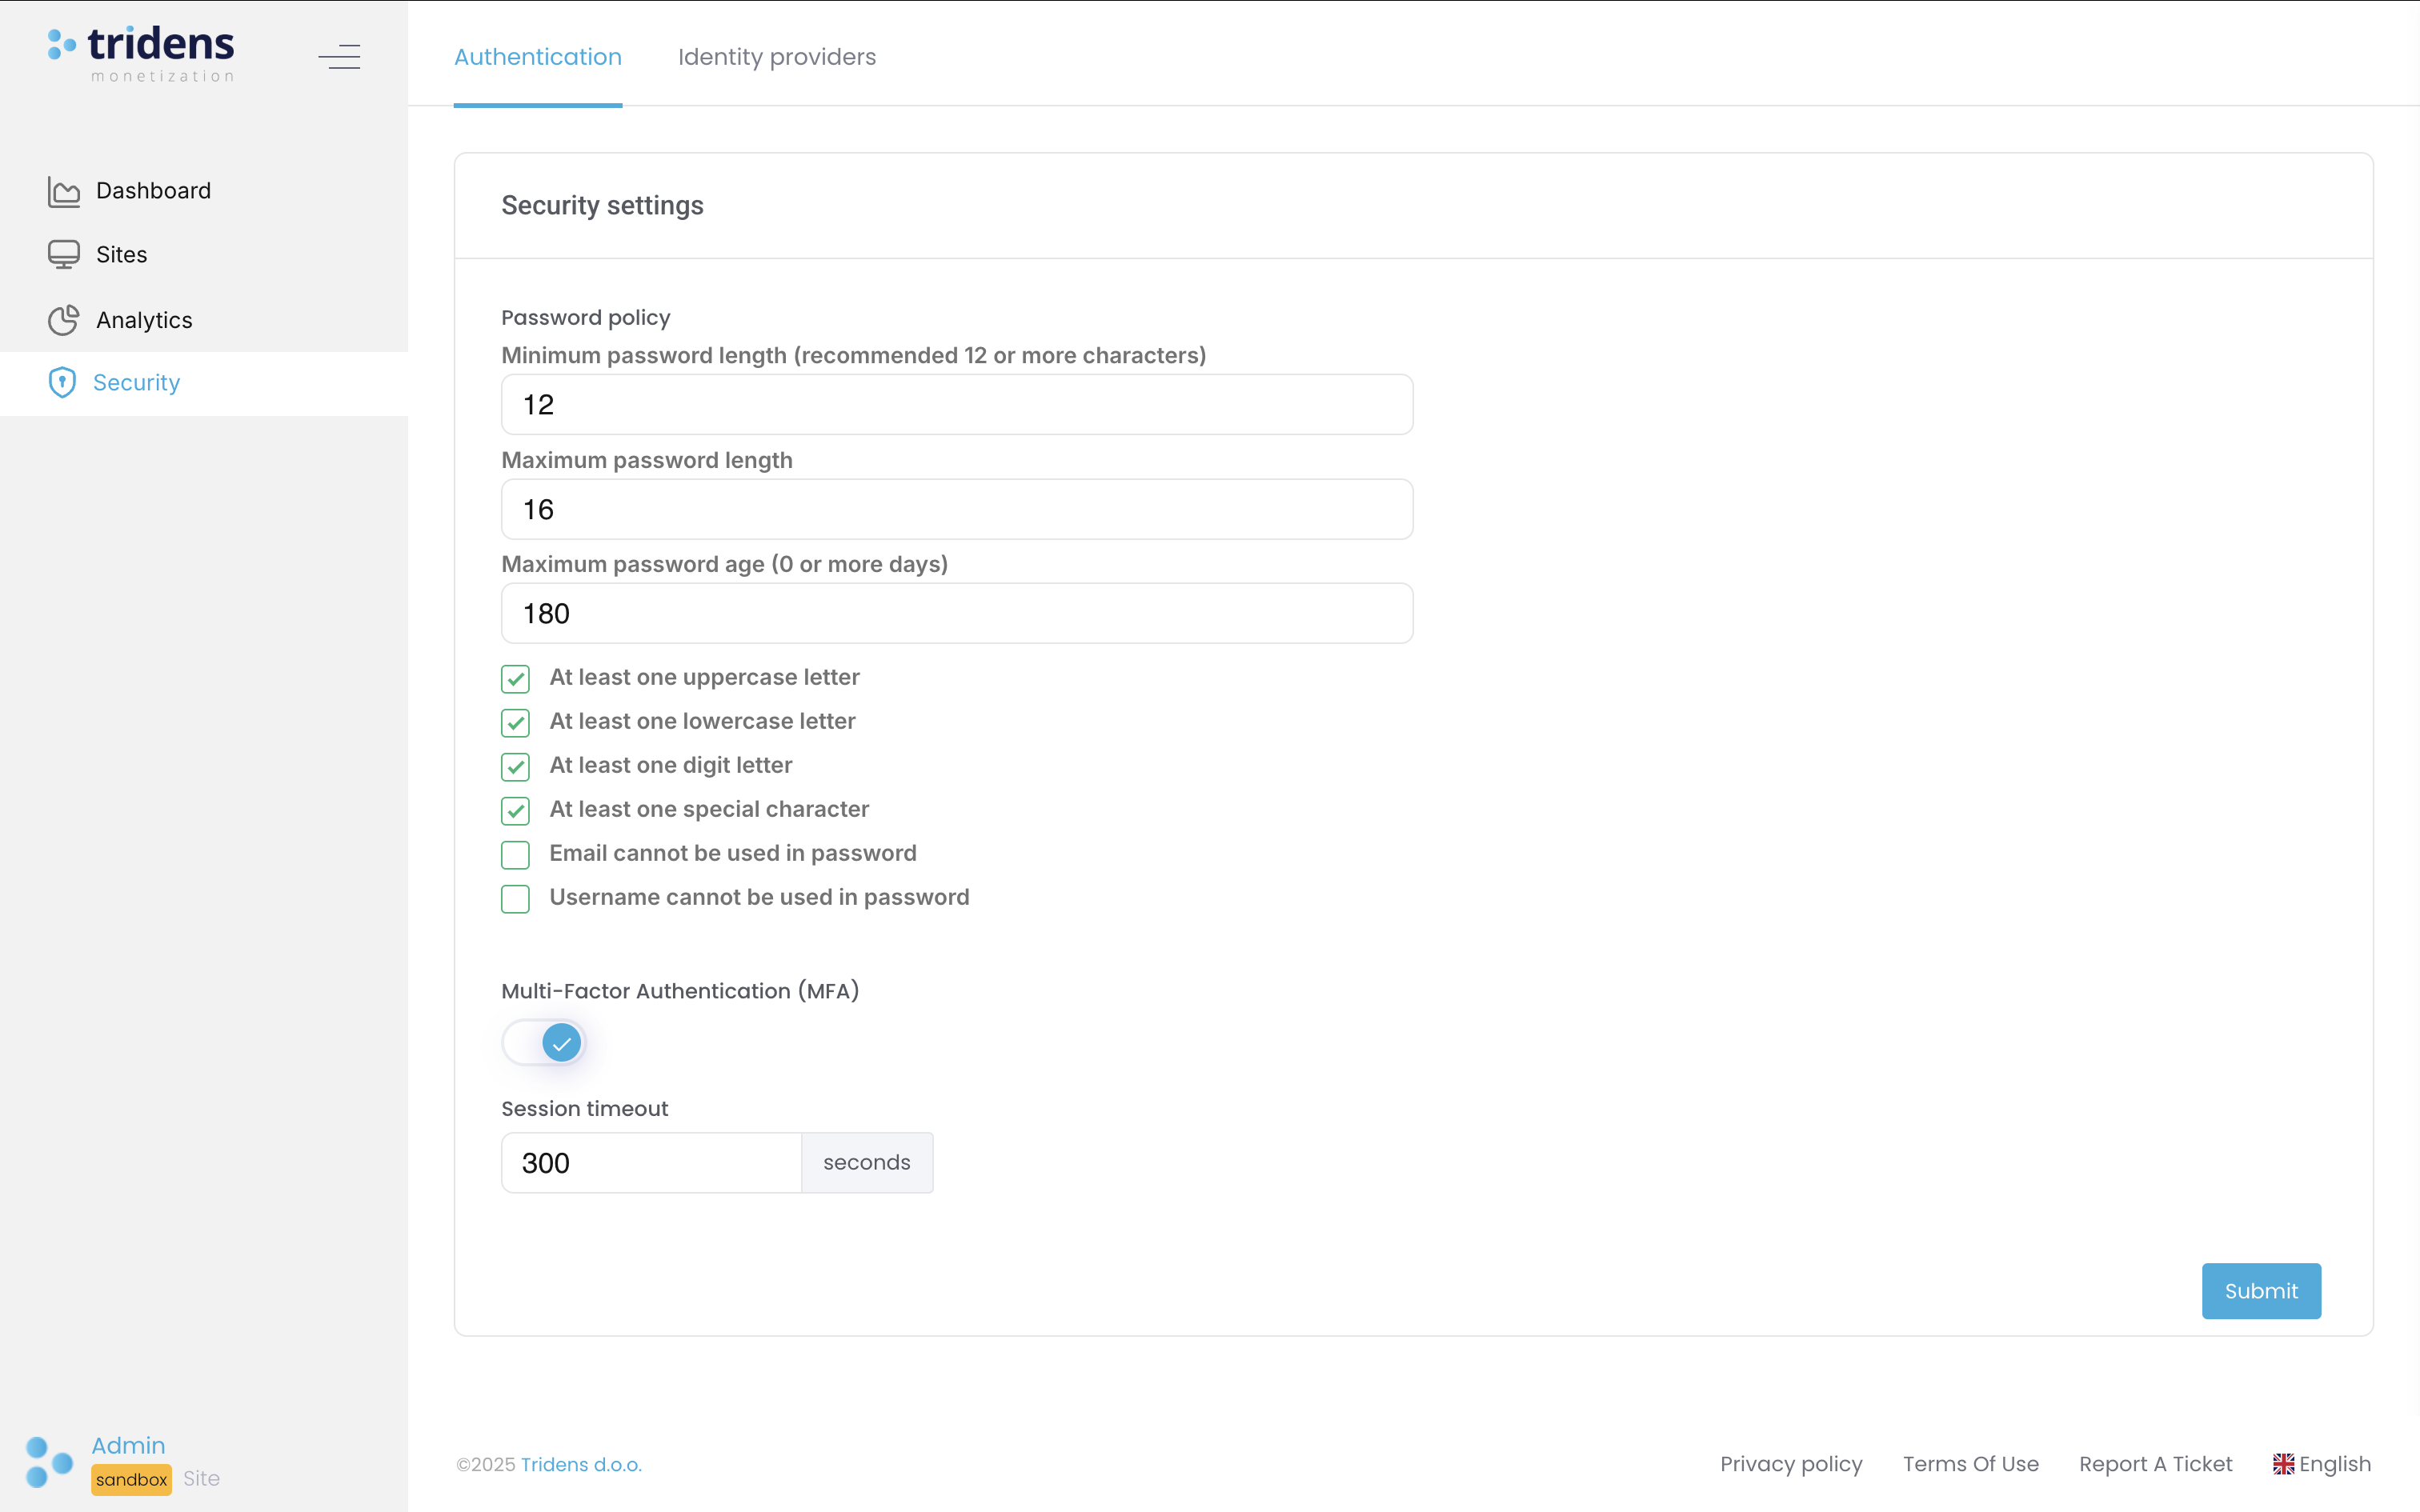The height and width of the screenshot is (1512, 2420).
Task: Click Report A Ticket in the footer
Action: pyautogui.click(x=2156, y=1463)
